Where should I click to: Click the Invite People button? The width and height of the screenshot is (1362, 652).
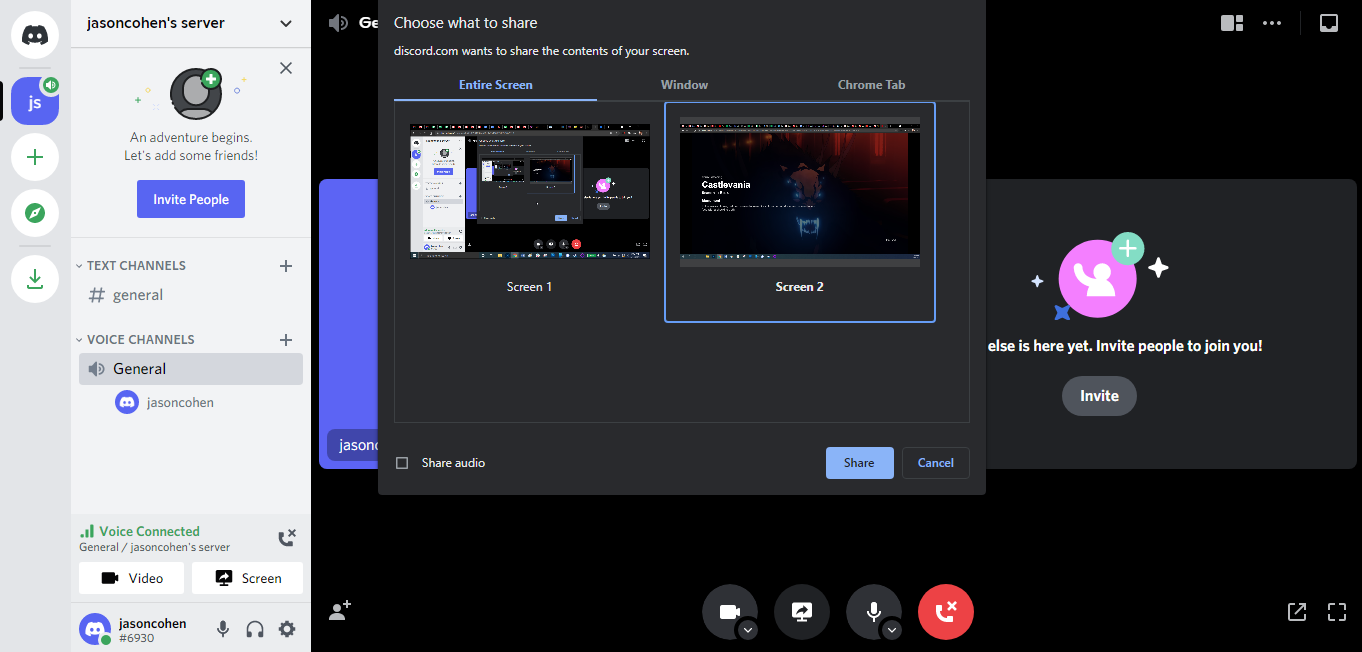(x=191, y=200)
